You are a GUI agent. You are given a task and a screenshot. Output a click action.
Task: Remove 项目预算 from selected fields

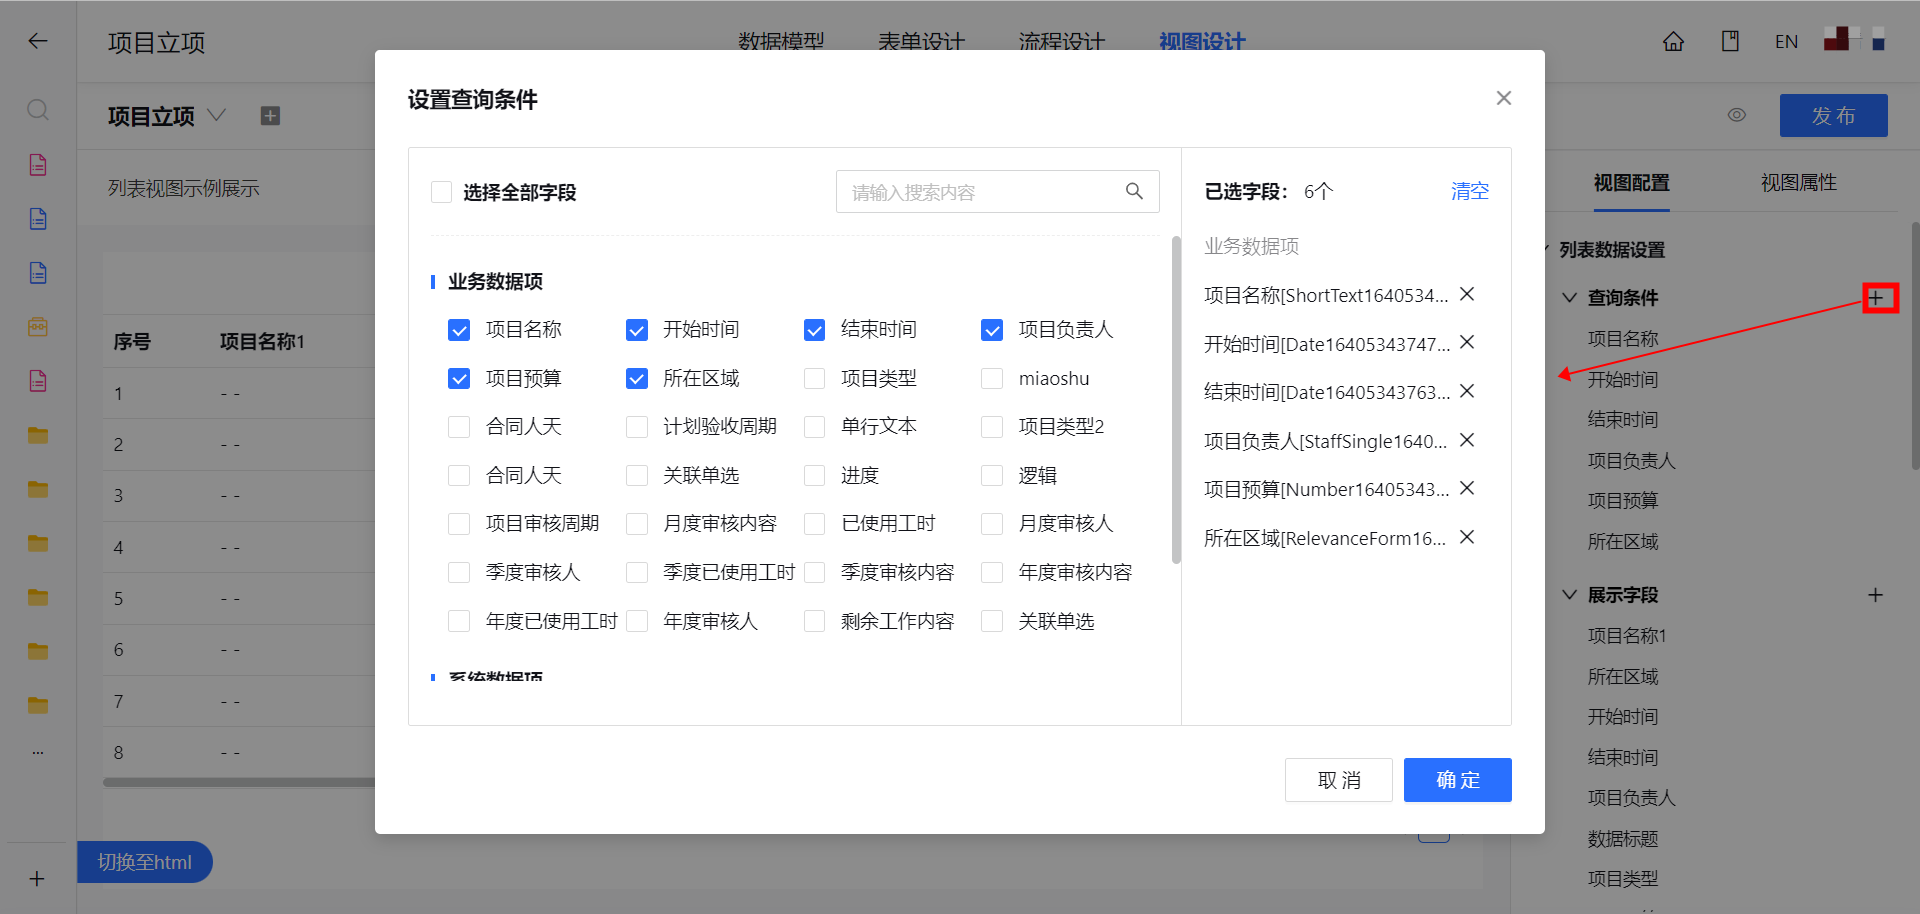point(1467,488)
